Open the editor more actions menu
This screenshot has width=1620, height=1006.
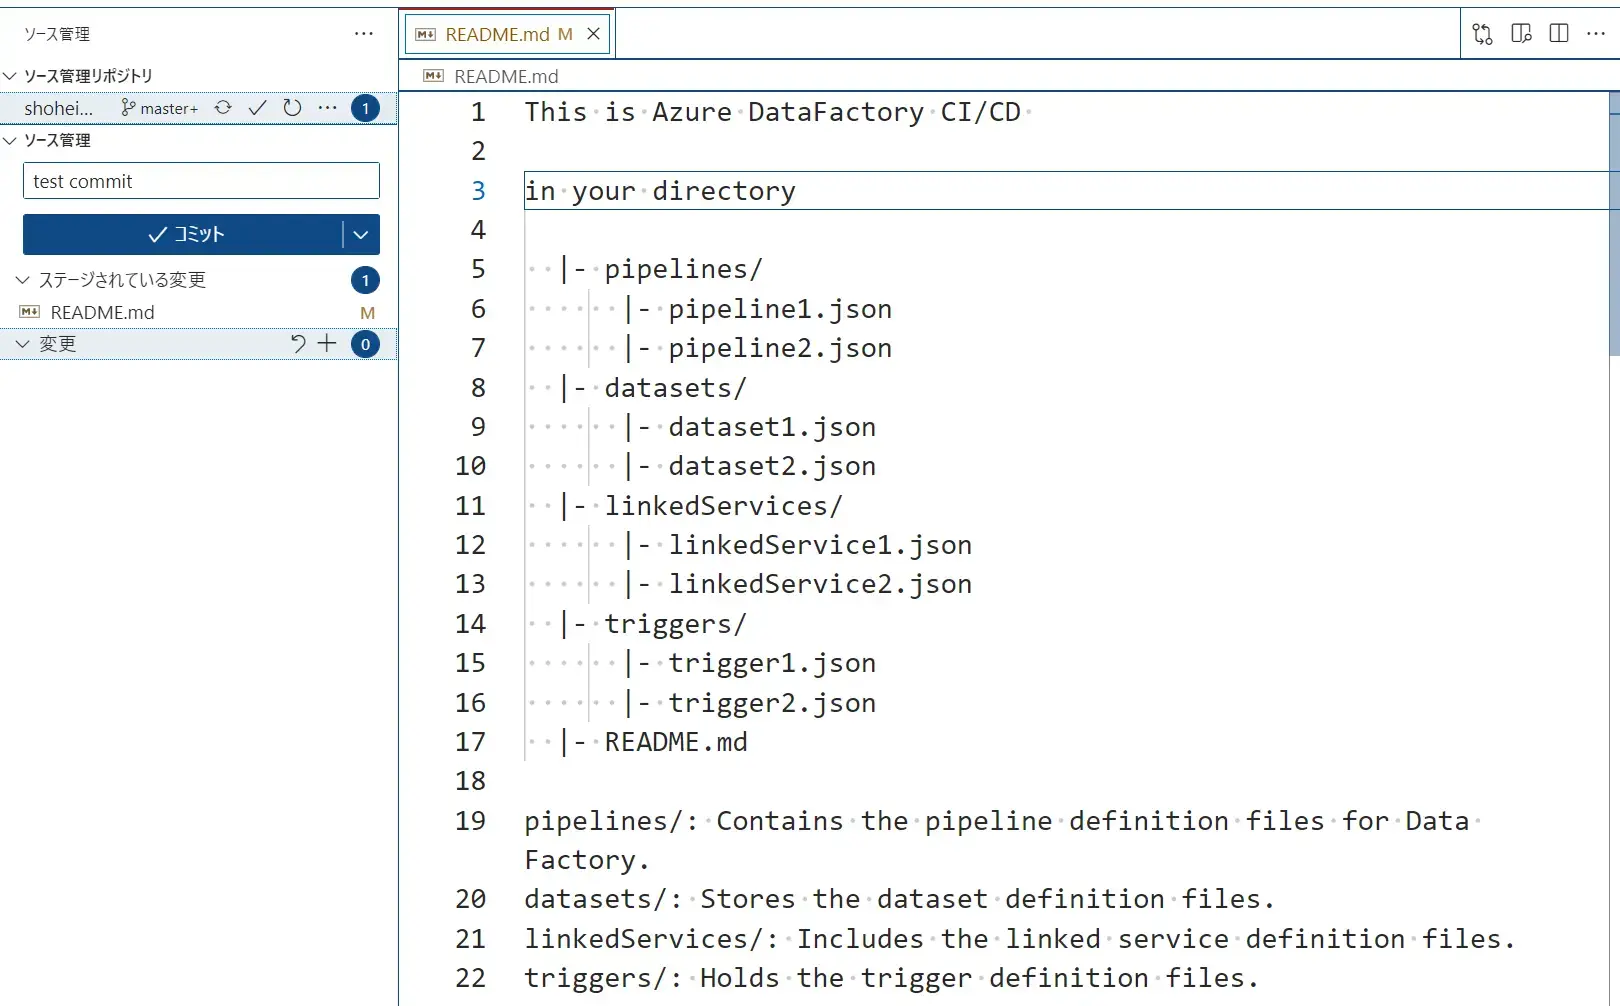[x=1596, y=34]
